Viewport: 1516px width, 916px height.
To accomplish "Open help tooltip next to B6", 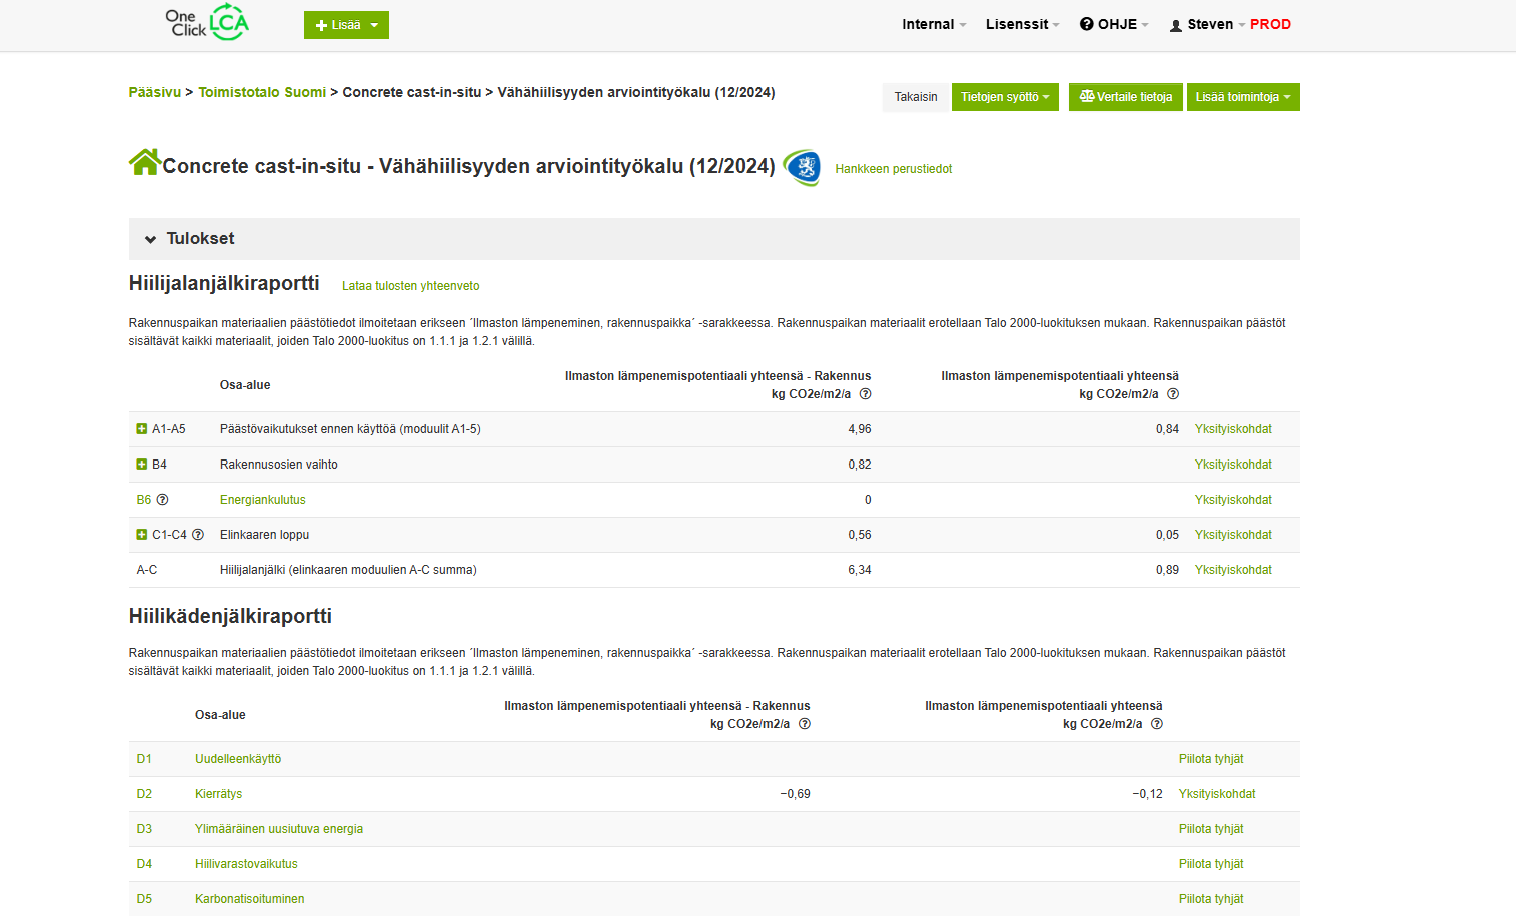I will (x=162, y=500).
